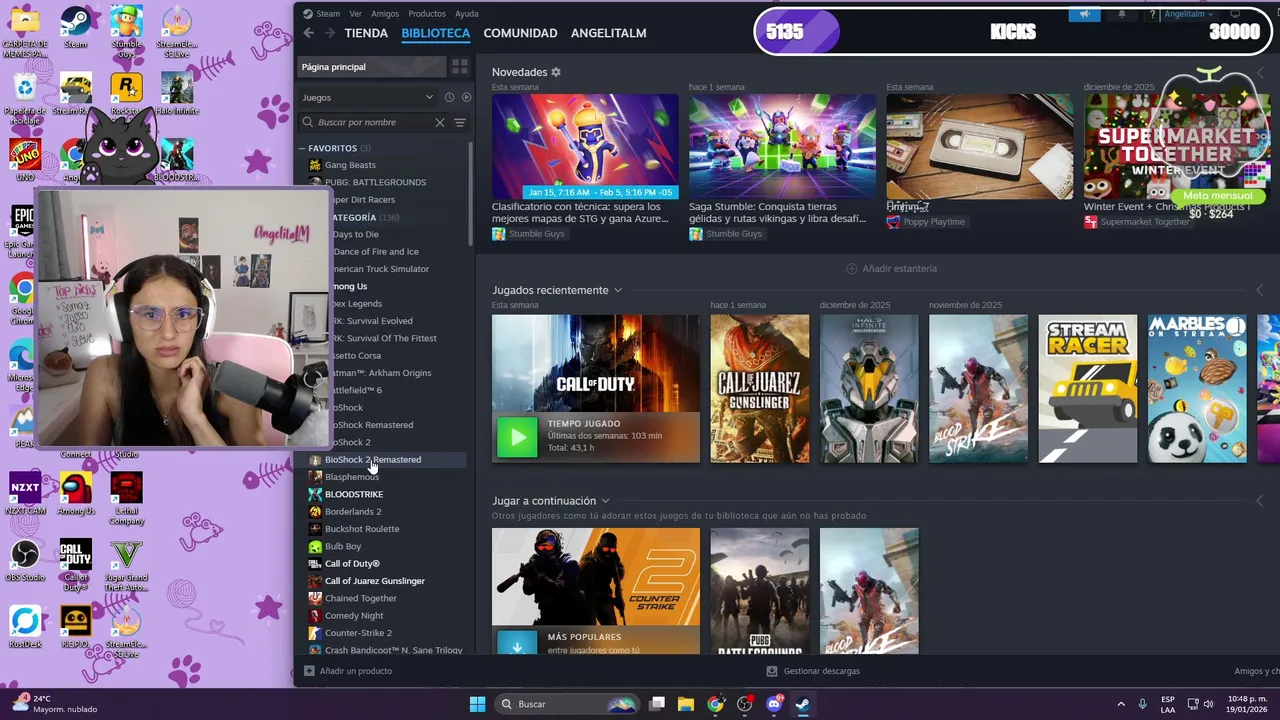Viewport: 1280px width, 720px height.
Task: Open the Juegos filter dropdown
Action: (368, 97)
